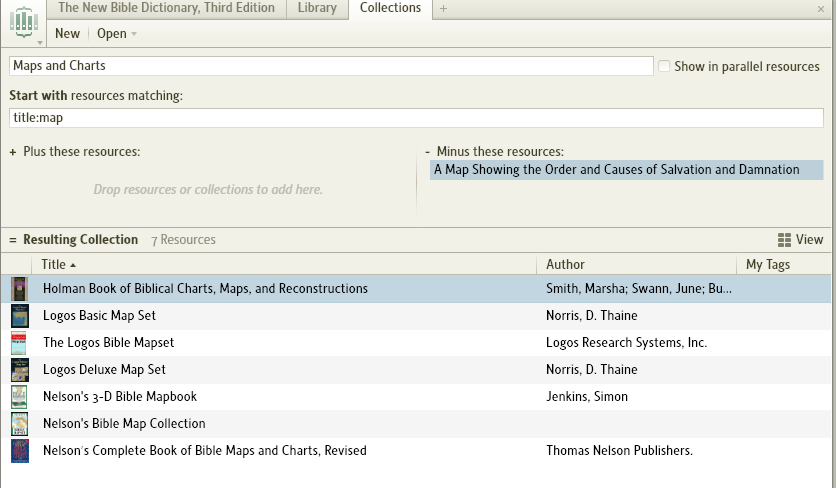The width and height of the screenshot is (836, 488).
Task: Switch to The New Bible Dictionary tab
Action: coord(166,8)
